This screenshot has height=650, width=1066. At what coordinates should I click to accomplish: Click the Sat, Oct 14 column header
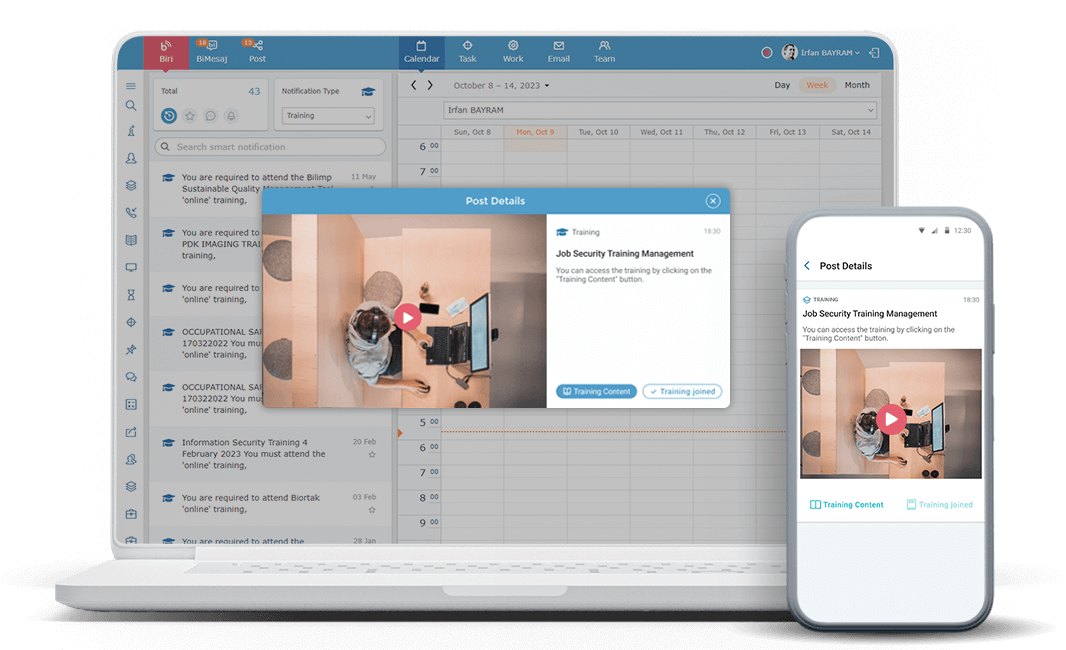(850, 132)
